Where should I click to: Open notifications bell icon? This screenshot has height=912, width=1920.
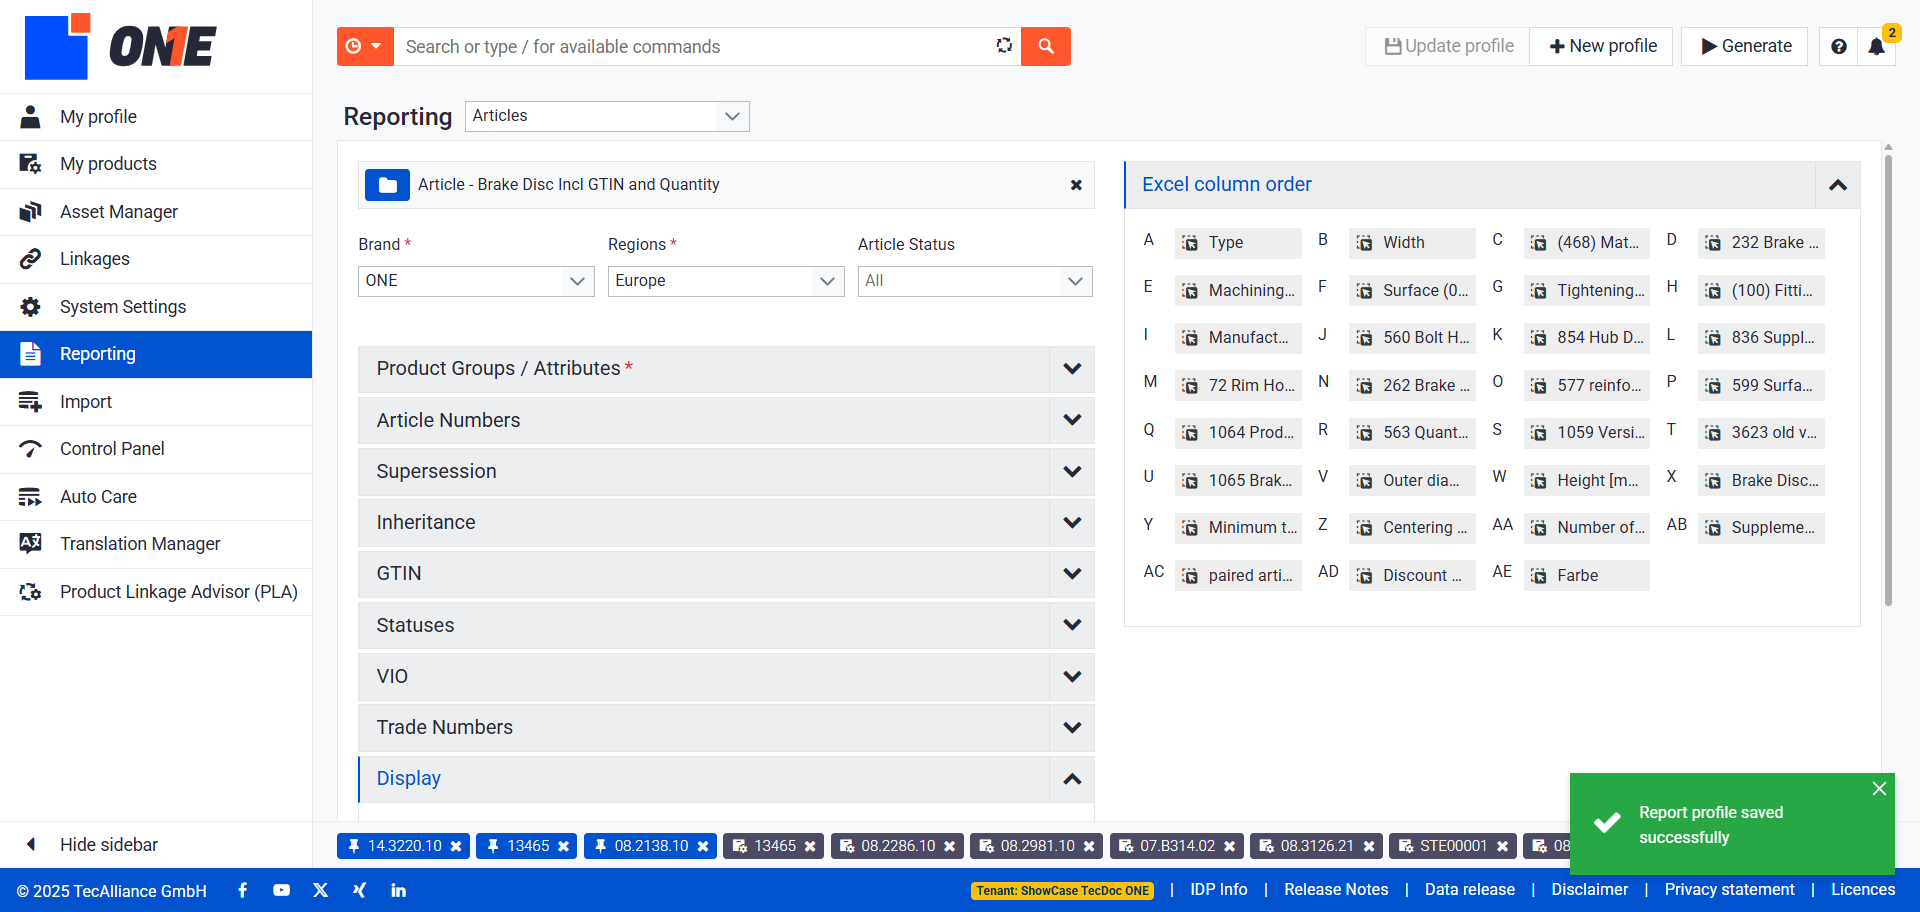1876,47
